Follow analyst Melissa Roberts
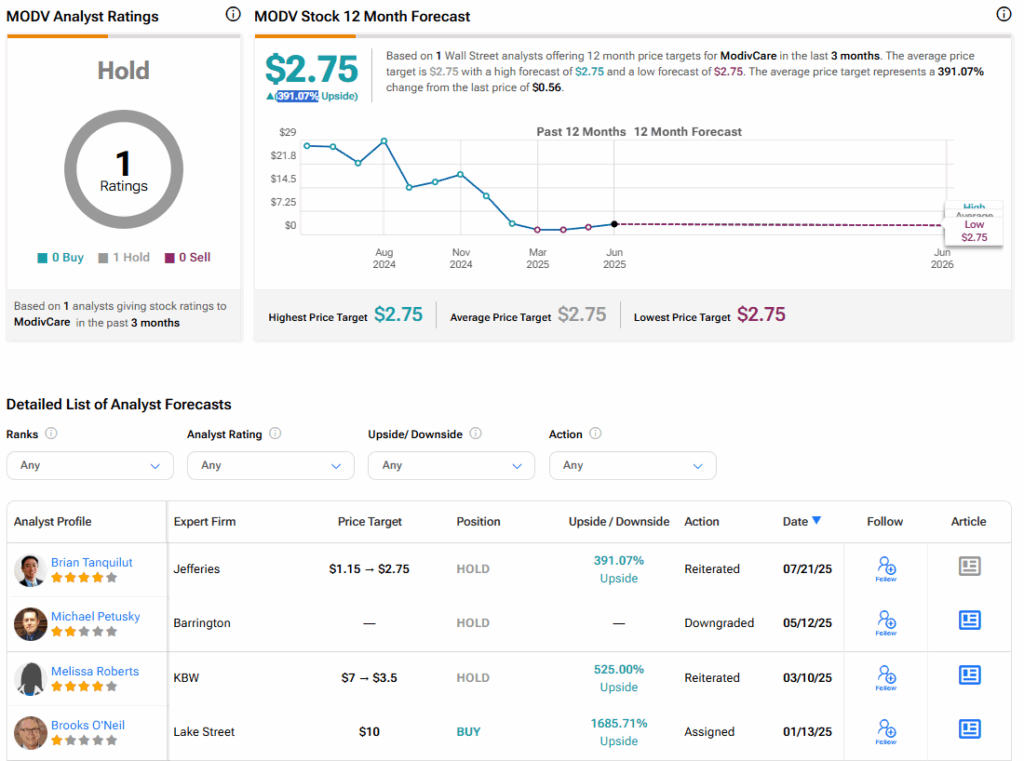This screenshot has width=1024, height=761. (x=885, y=677)
